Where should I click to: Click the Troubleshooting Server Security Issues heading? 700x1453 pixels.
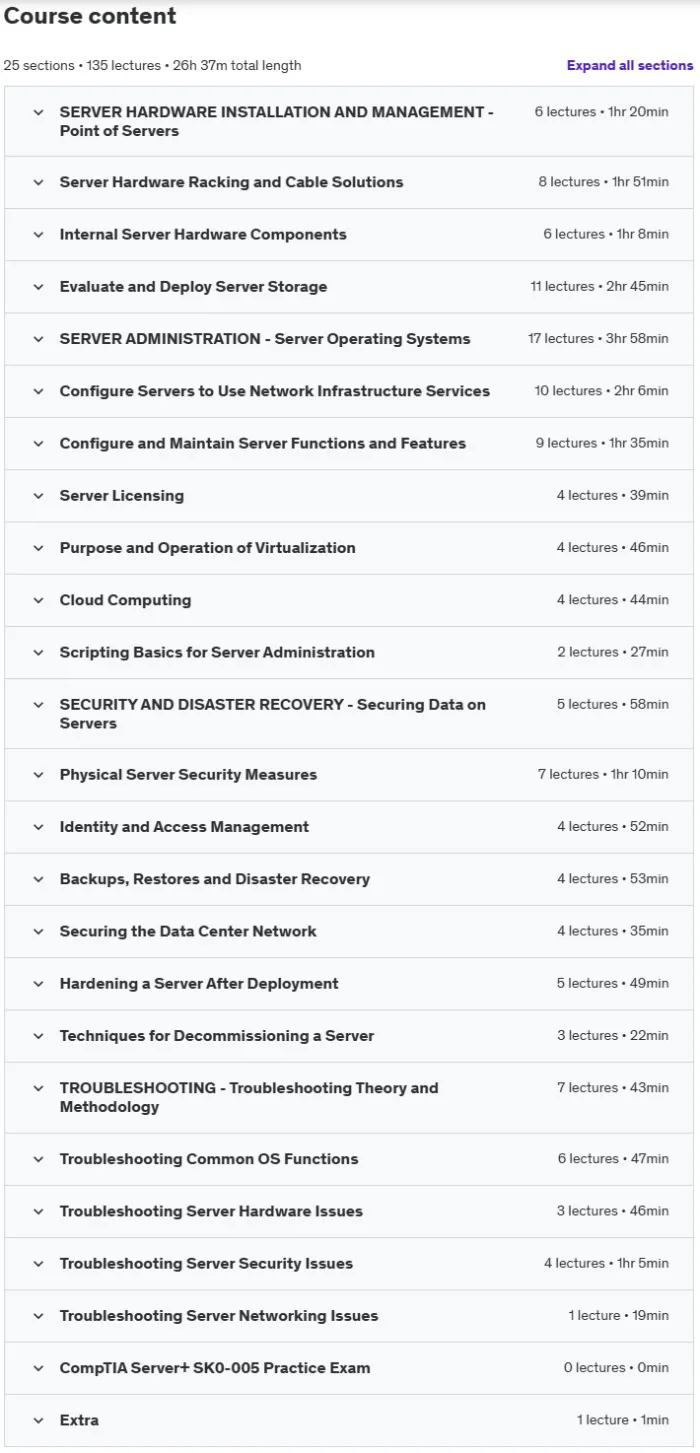click(206, 1263)
